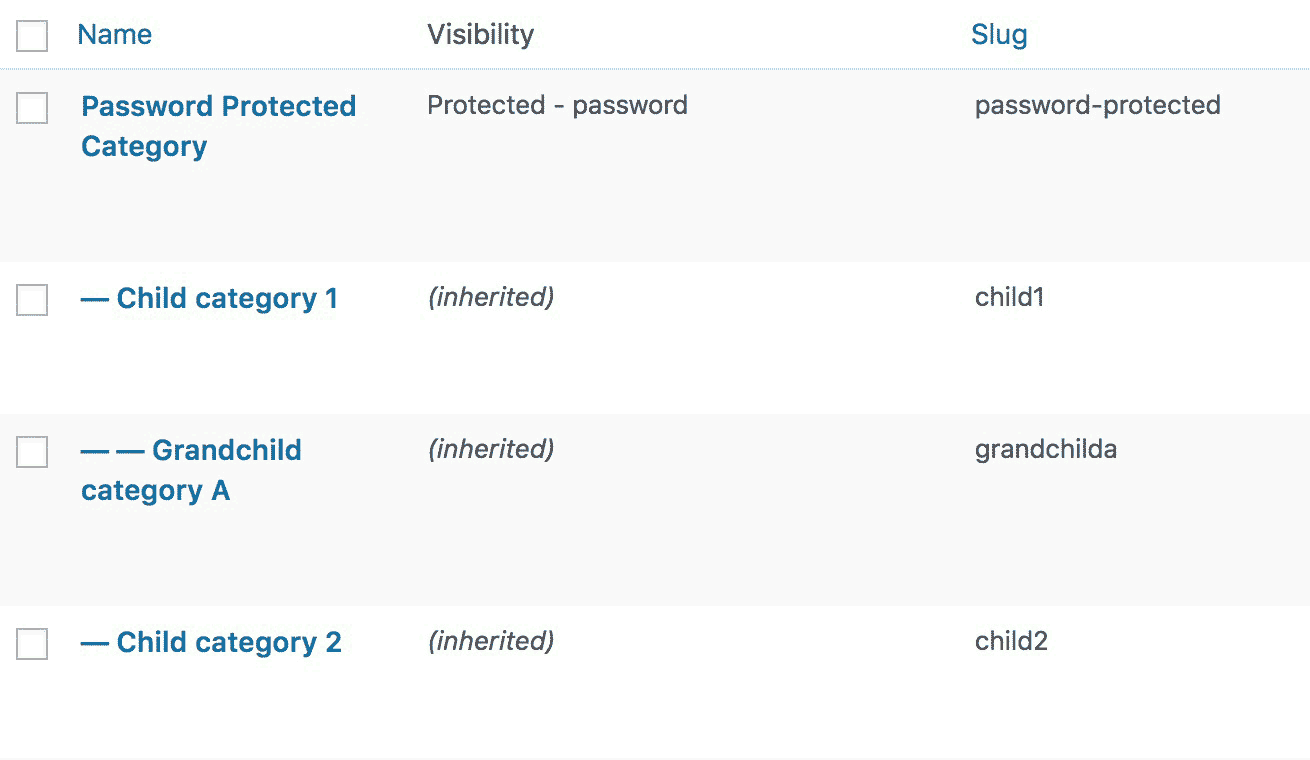Click the grandchilda slug text
The width and height of the screenshot is (1310, 760).
coord(1045,449)
